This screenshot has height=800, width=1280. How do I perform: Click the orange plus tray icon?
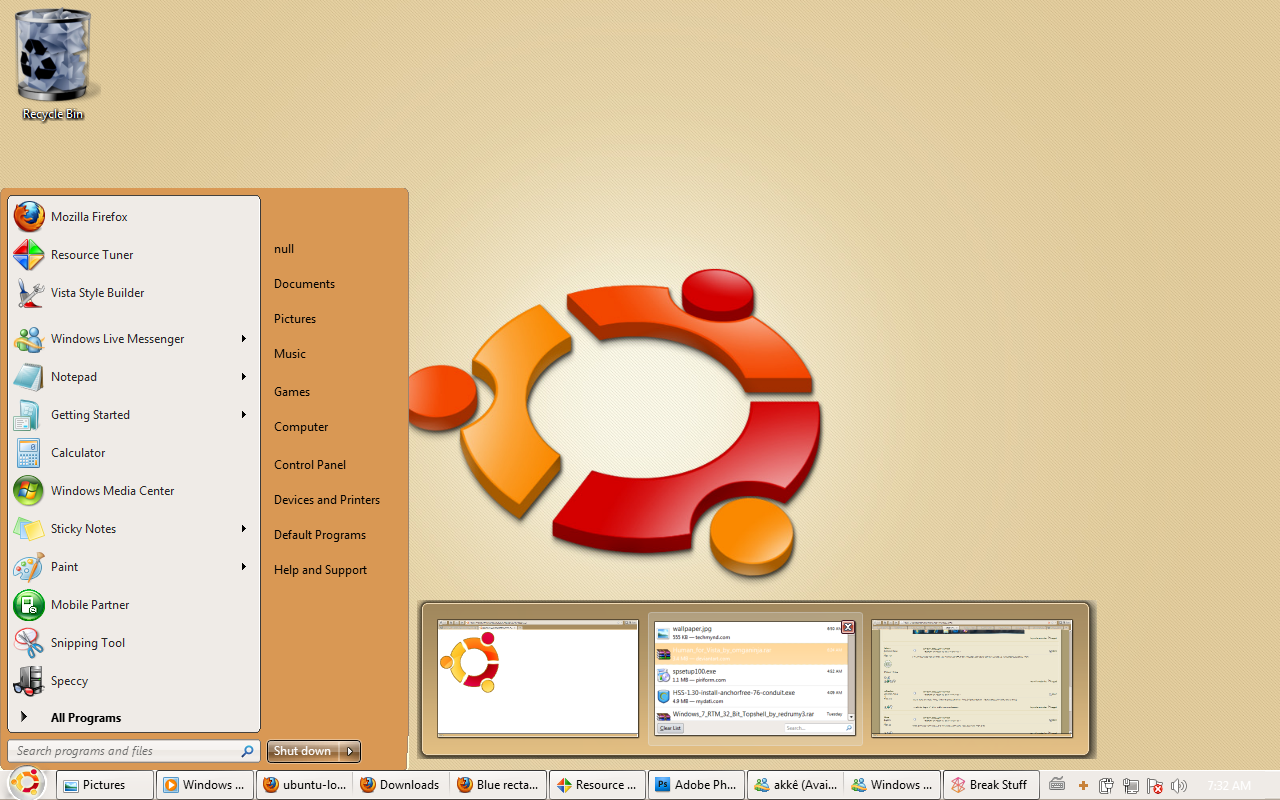[x=1083, y=786]
